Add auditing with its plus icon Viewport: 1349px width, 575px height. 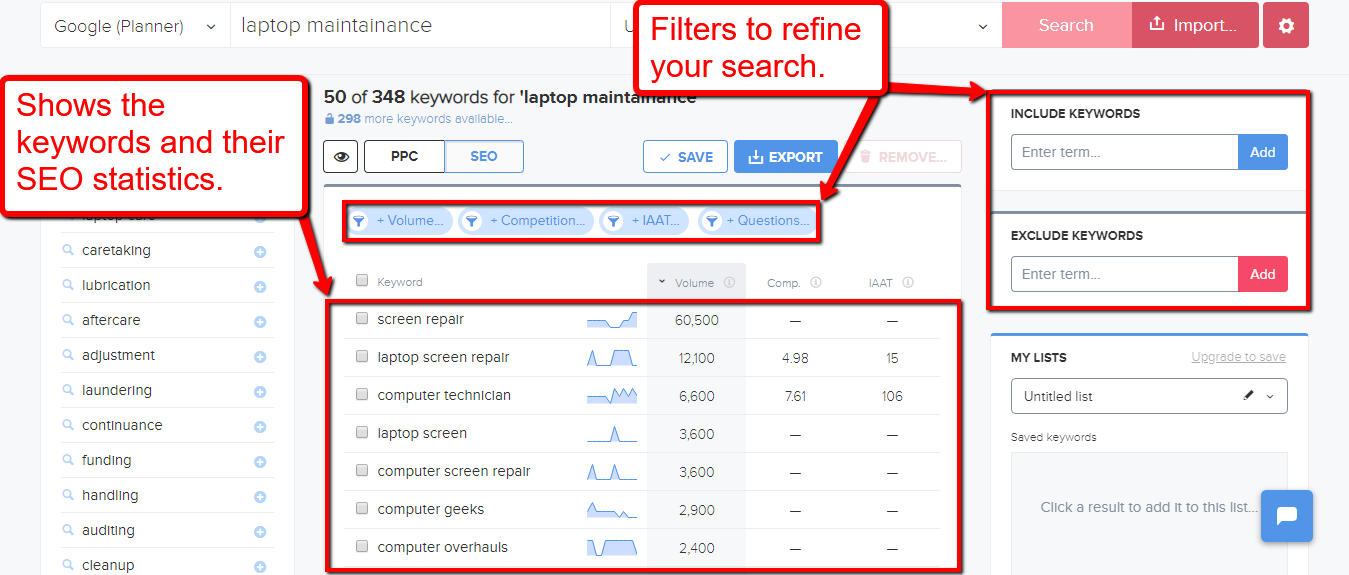pyautogui.click(x=260, y=532)
